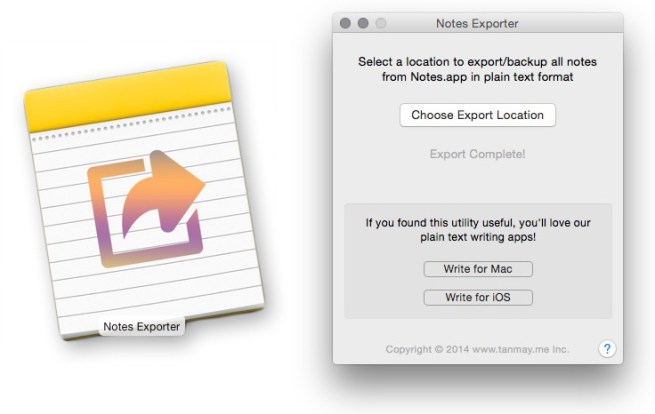Click the Notes Exporter window title
This screenshot has height=414, width=655.
point(477,23)
